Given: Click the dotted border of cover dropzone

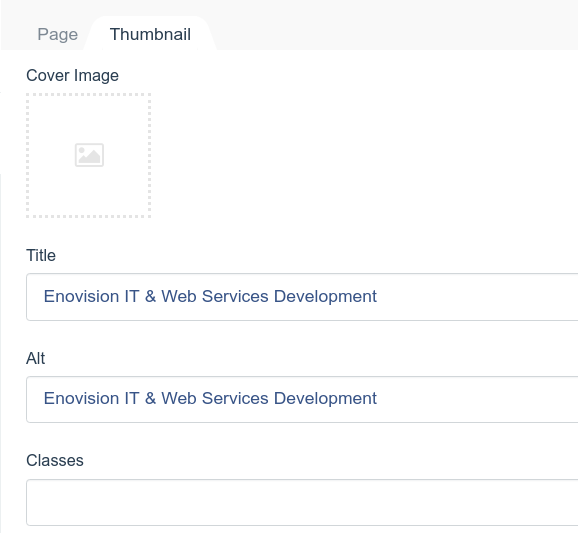Looking at the screenshot, I should tap(88, 95).
